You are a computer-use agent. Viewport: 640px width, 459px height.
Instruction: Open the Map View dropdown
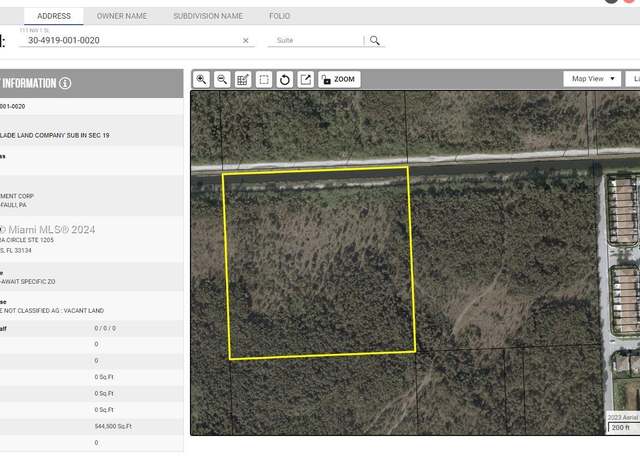[x=592, y=79]
